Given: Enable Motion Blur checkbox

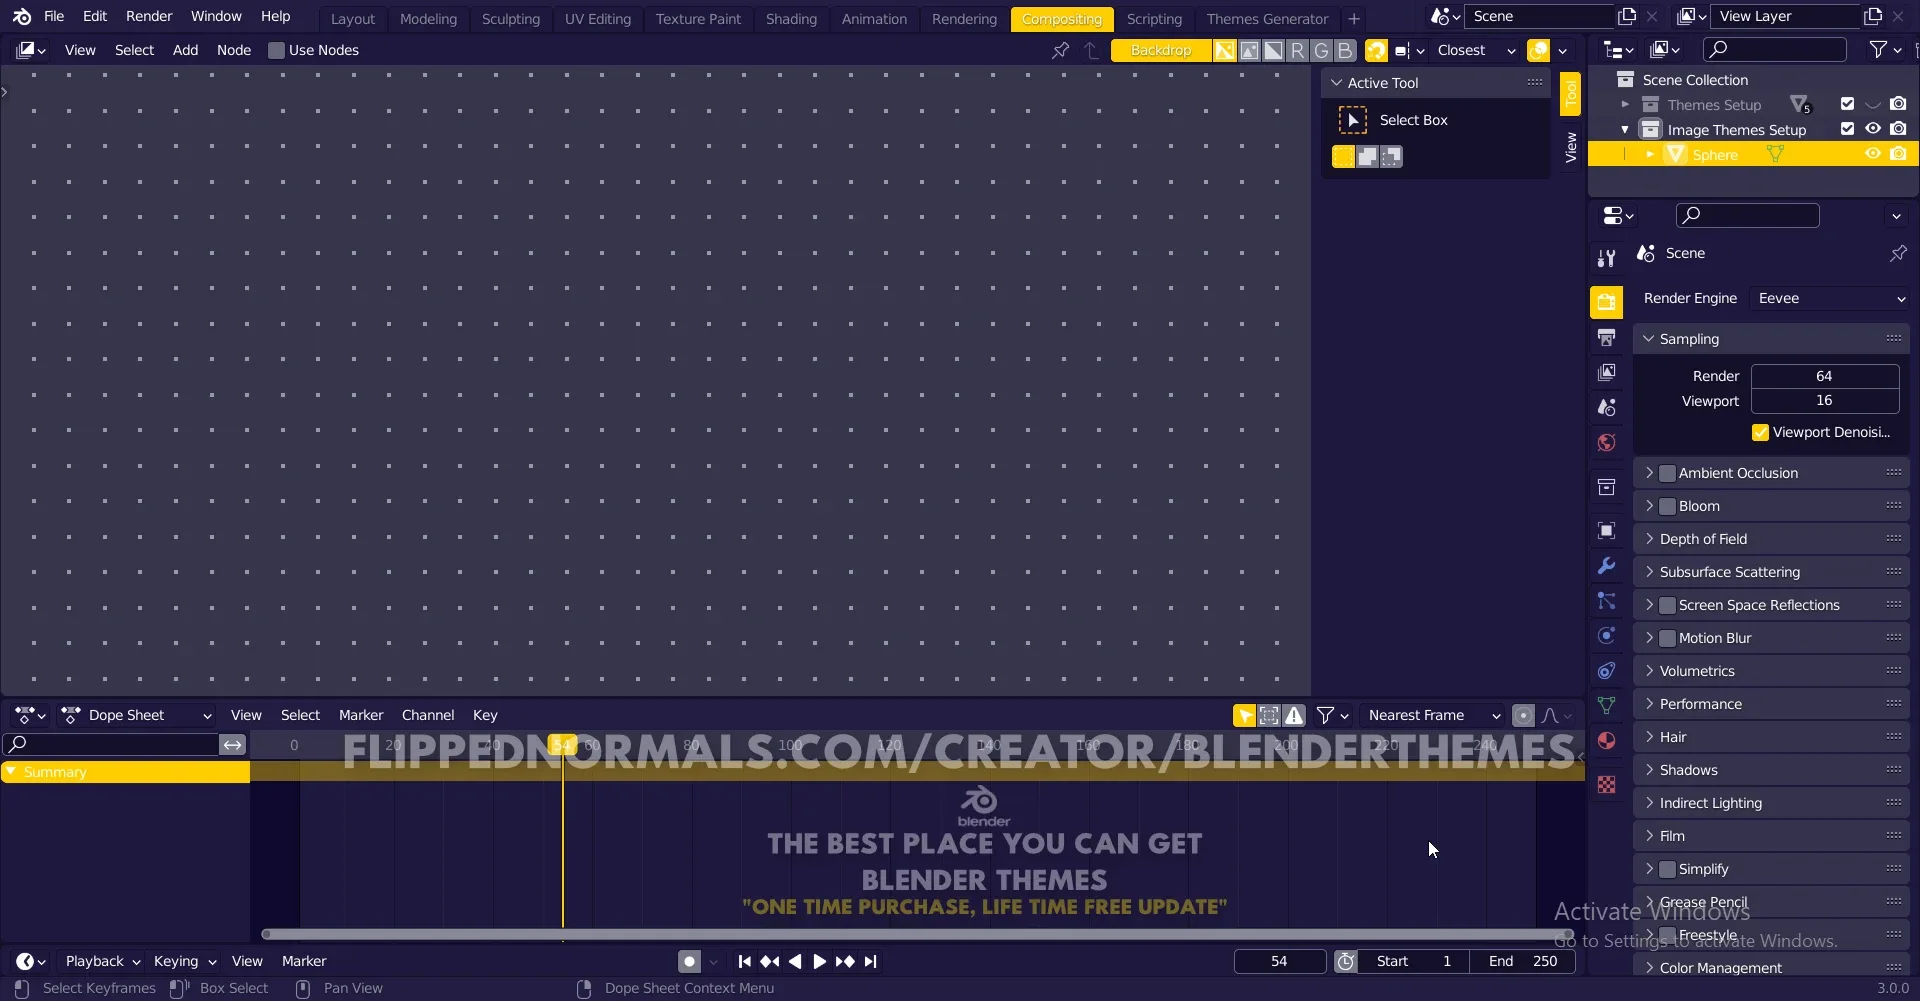Looking at the screenshot, I should [x=1667, y=638].
